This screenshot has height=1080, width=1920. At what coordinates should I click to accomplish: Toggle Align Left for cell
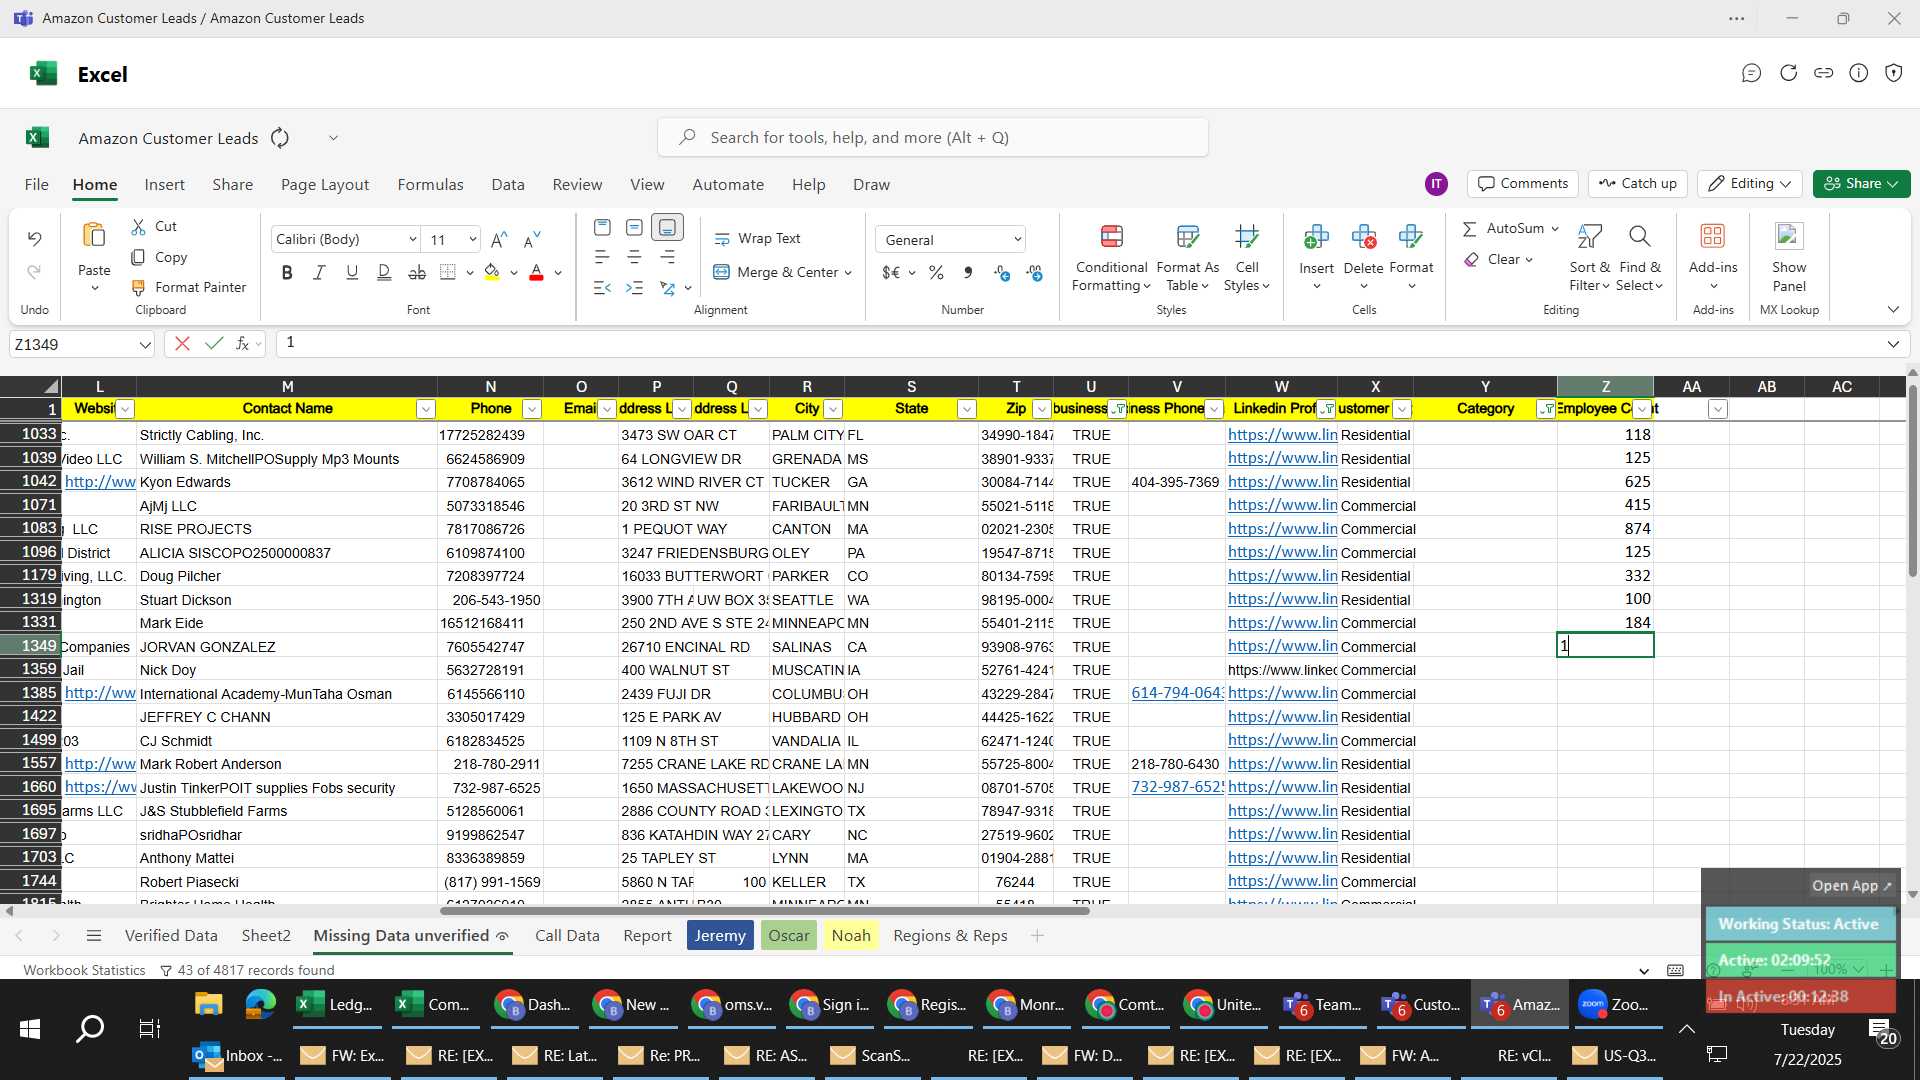(601, 258)
